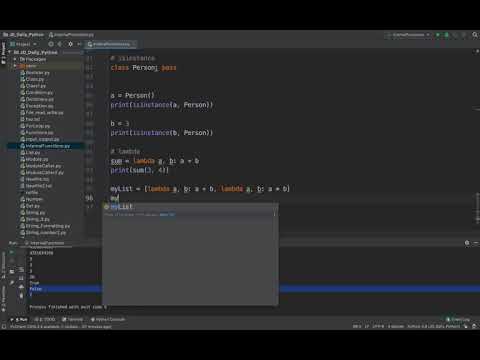Expand the Packages folder arrow

15,59
